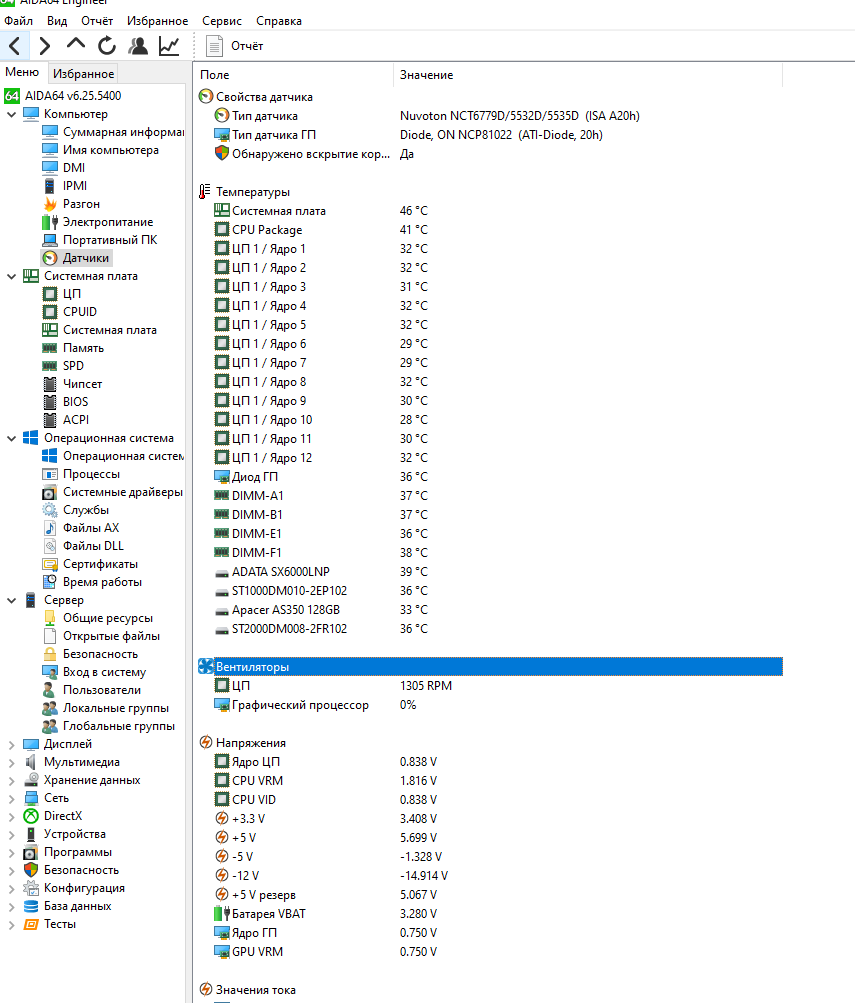Screen dimensions: 855x1003
Task: Open the ACPI item
Action: pos(66,420)
